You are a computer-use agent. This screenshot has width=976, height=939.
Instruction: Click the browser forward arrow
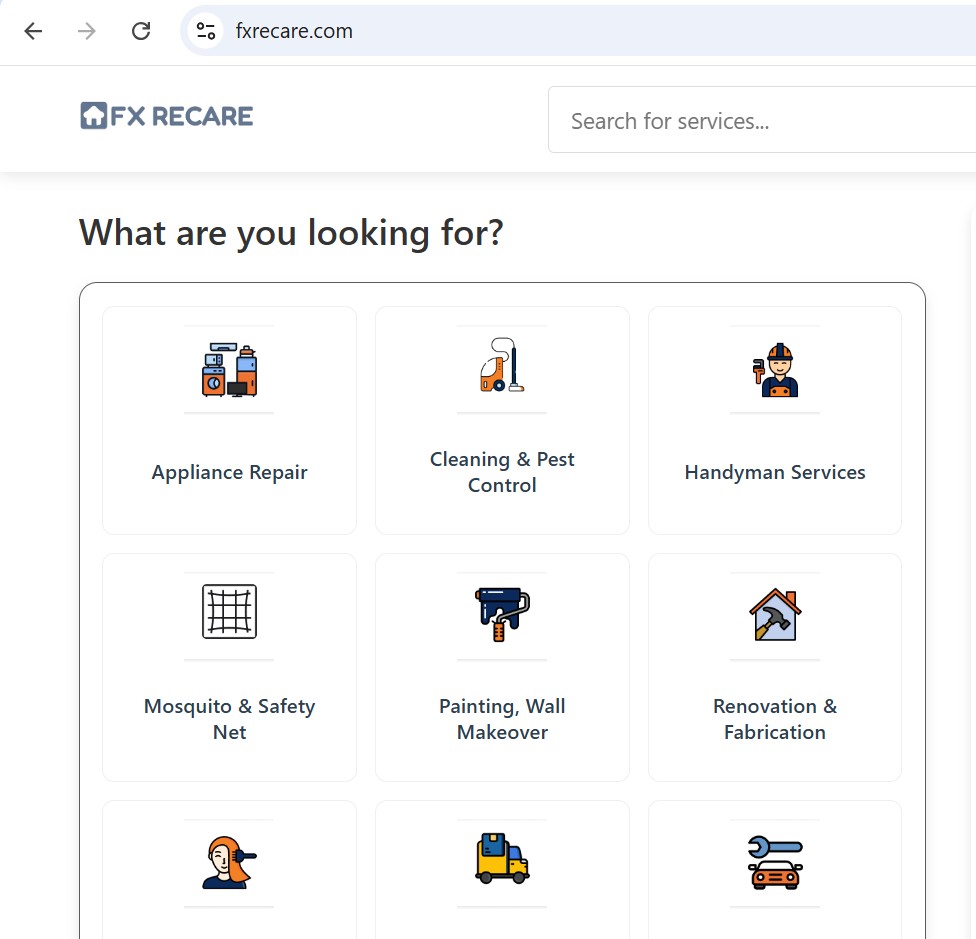pos(88,31)
